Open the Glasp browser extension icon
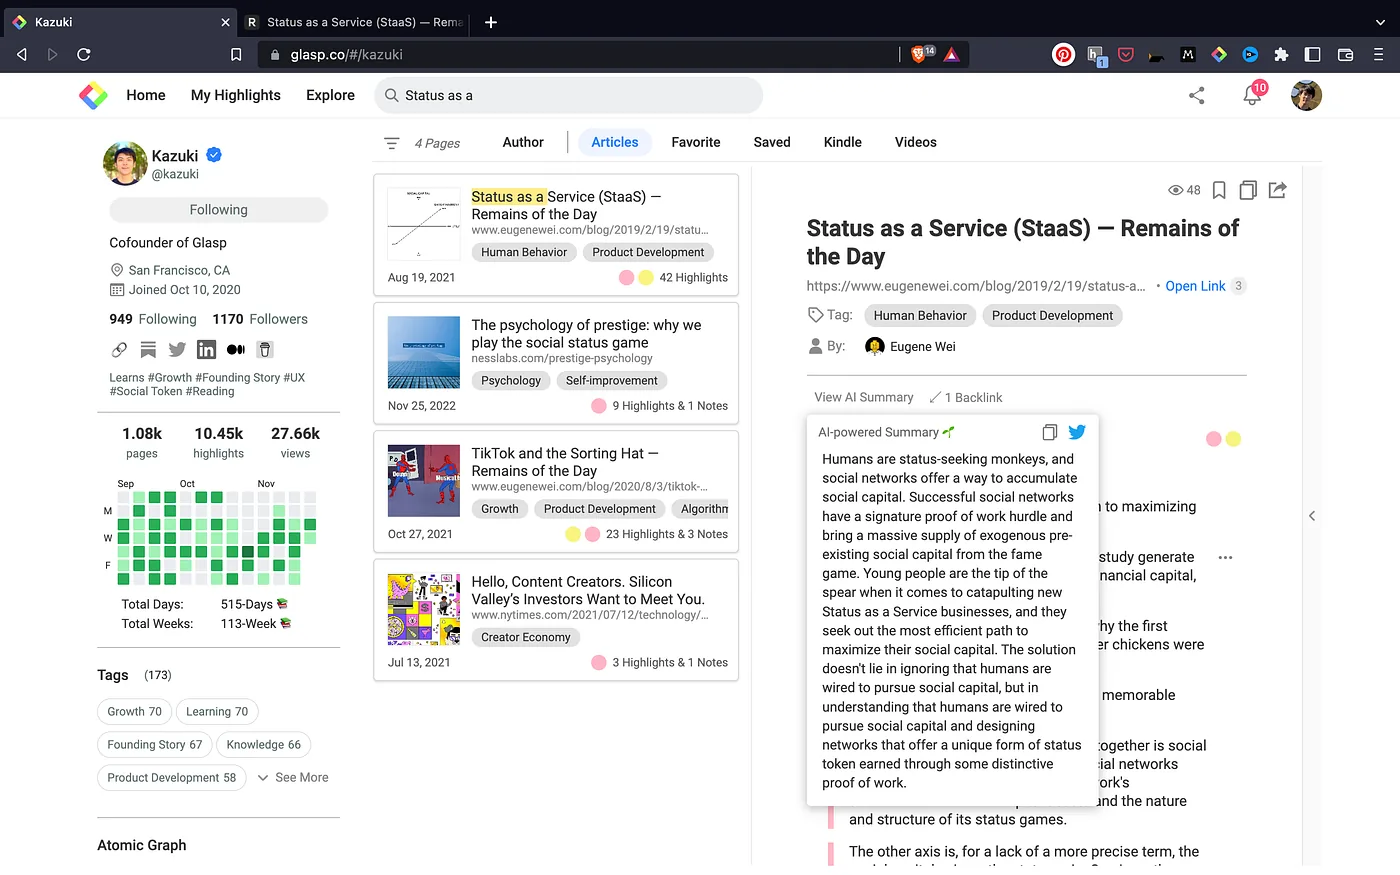Image resolution: width=1400 pixels, height=875 pixels. coord(1219,55)
